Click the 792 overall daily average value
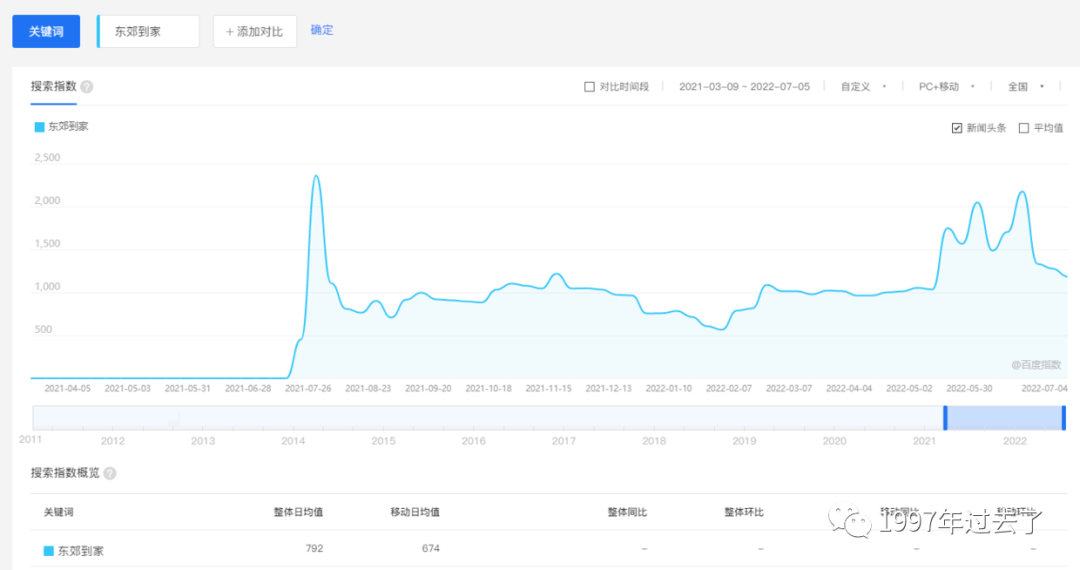 coord(314,549)
